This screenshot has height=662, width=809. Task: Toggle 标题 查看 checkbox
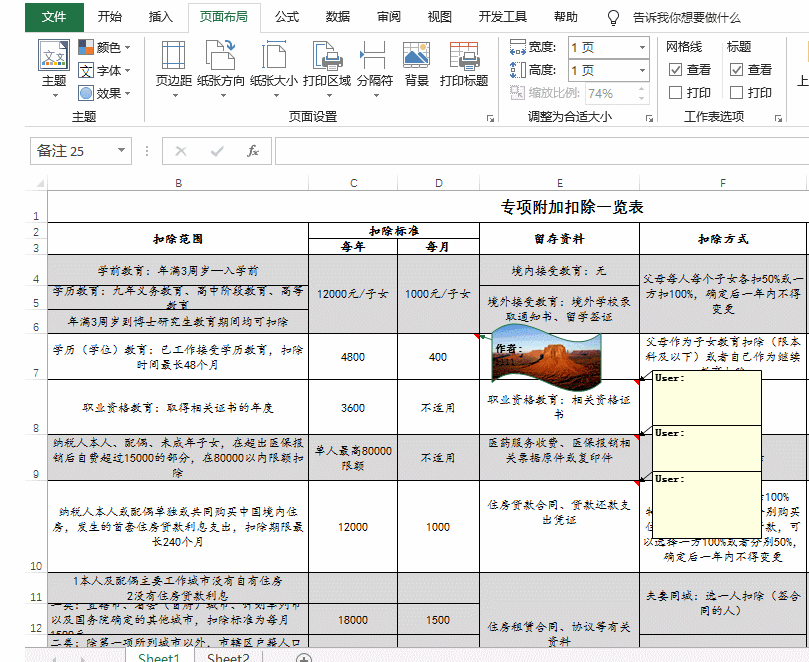point(736,70)
